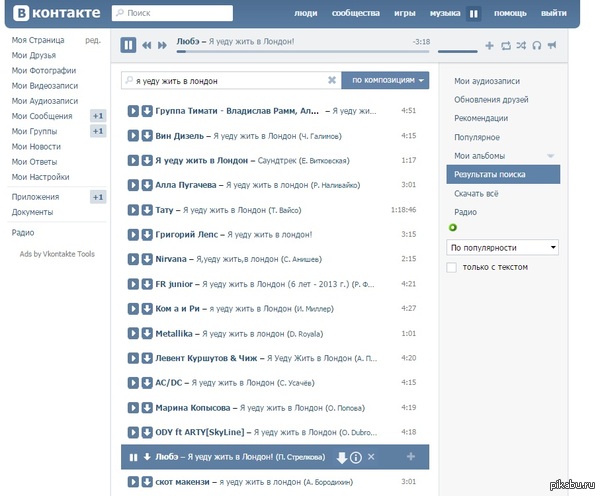This screenshot has width=600, height=496.
Task: Open Рекомендации section
Action: pos(481,118)
